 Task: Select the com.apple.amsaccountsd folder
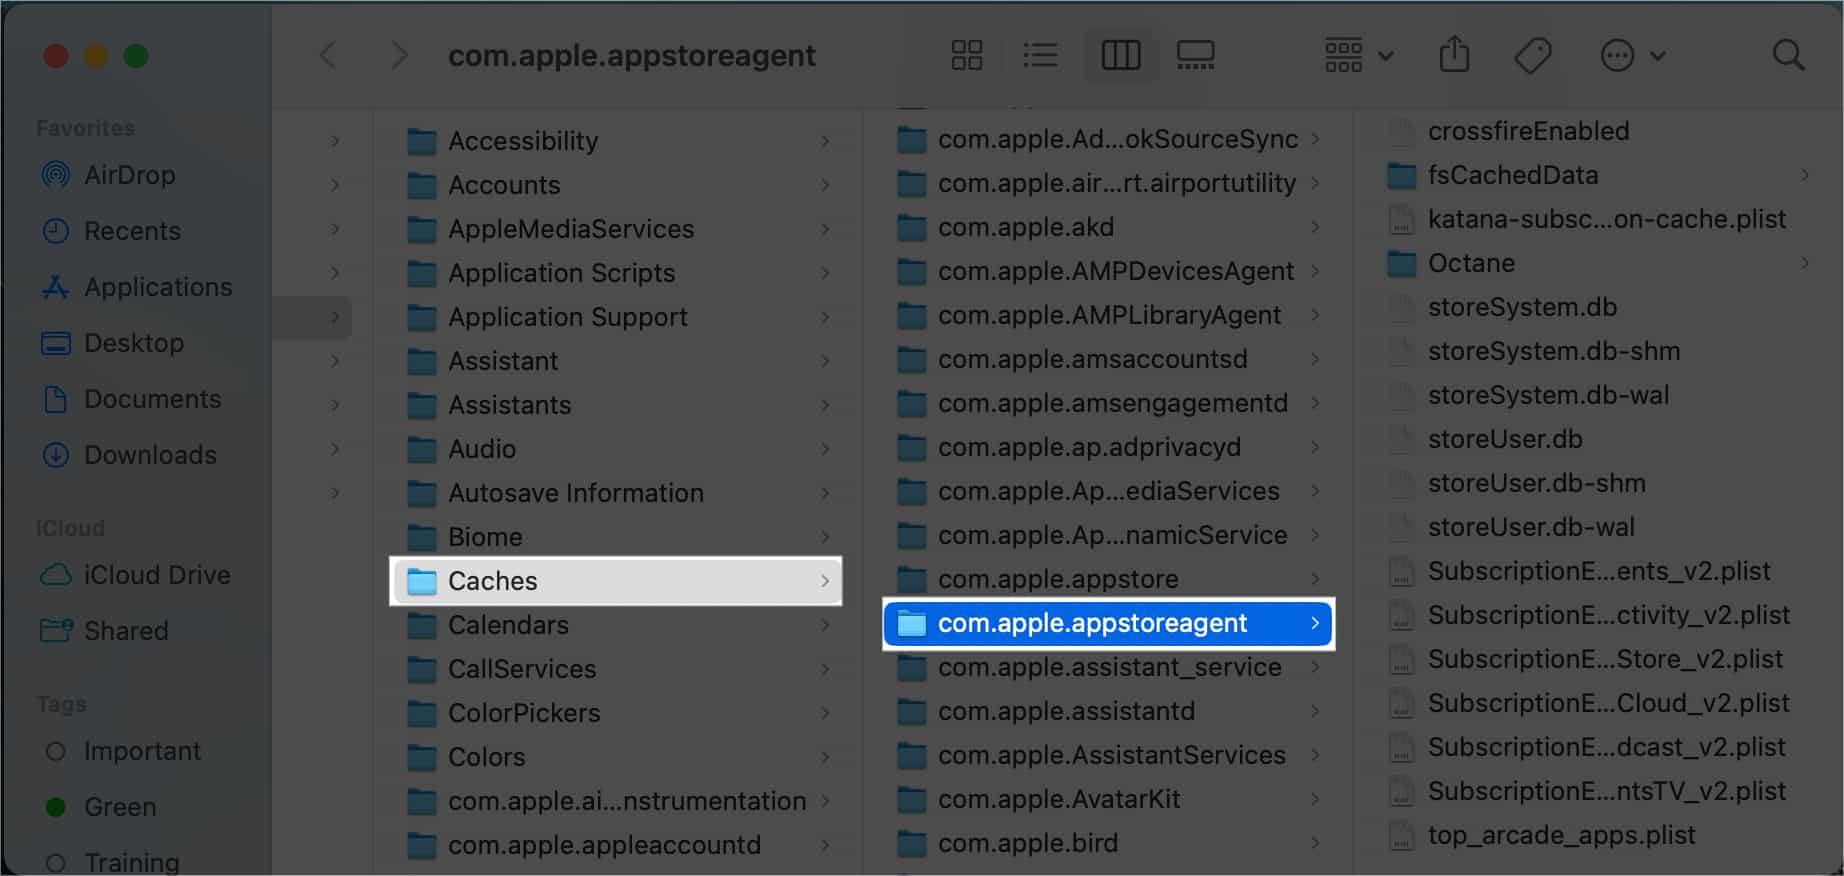tap(1108, 359)
